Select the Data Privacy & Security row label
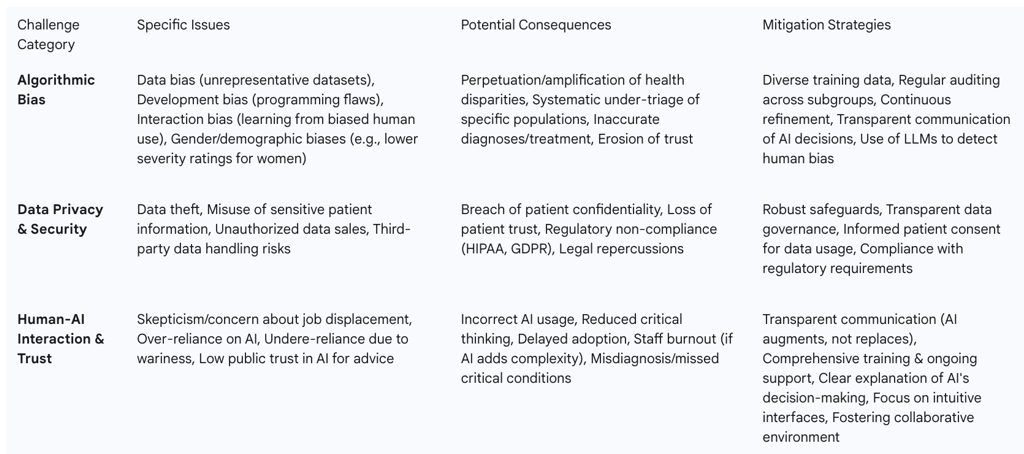Viewport: 1024px width, 454px height. [x=60, y=219]
